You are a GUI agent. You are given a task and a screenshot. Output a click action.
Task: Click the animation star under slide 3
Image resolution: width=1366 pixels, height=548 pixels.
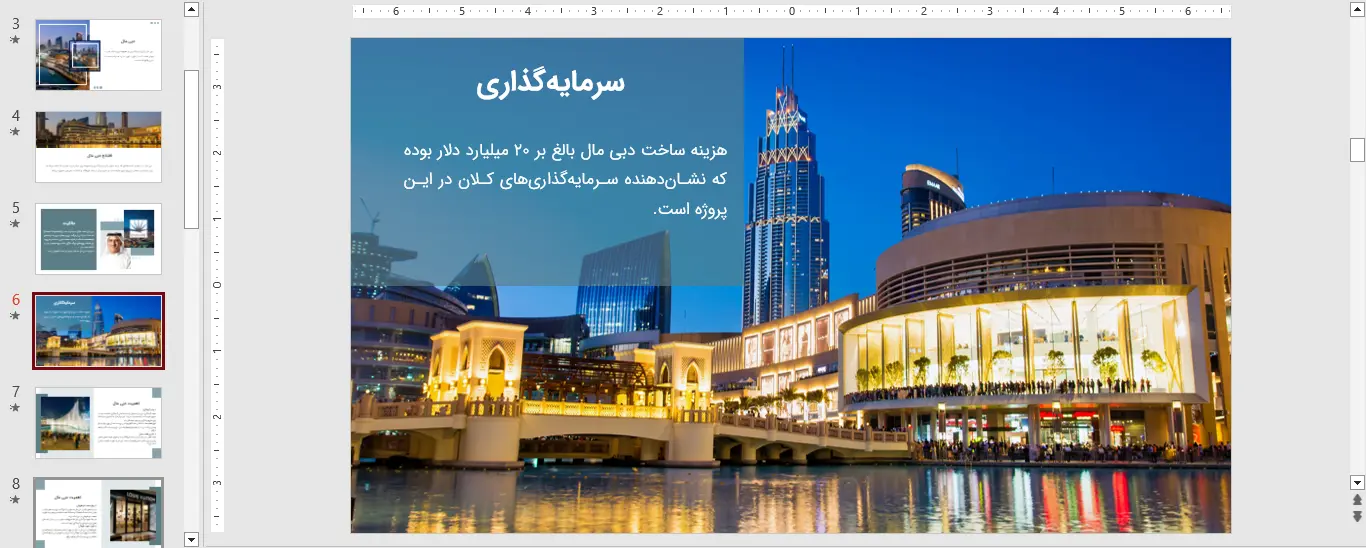pyautogui.click(x=15, y=40)
